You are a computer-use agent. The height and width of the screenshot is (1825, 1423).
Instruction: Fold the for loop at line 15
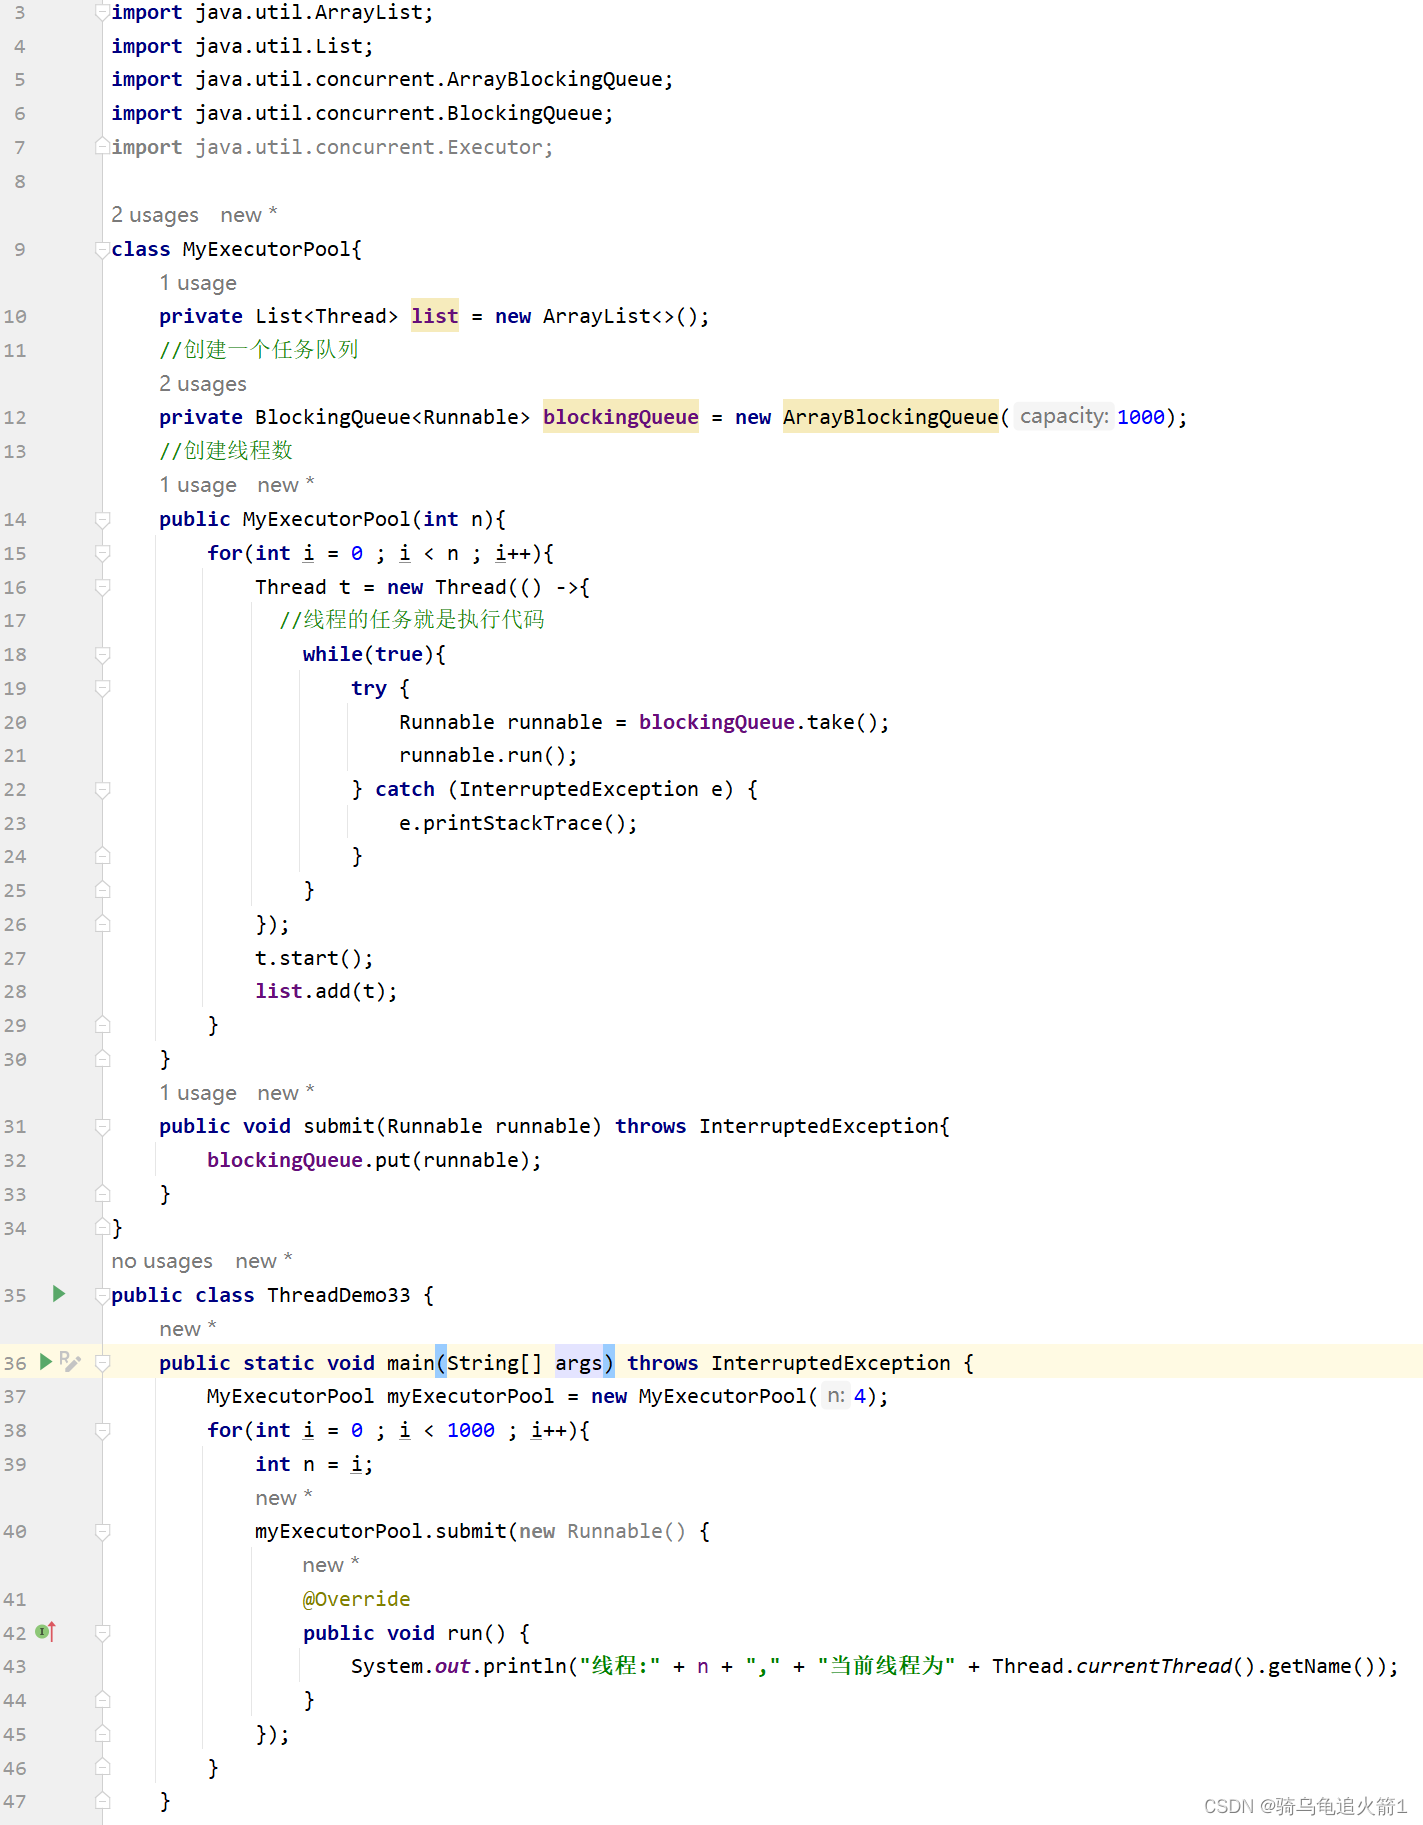point(102,553)
